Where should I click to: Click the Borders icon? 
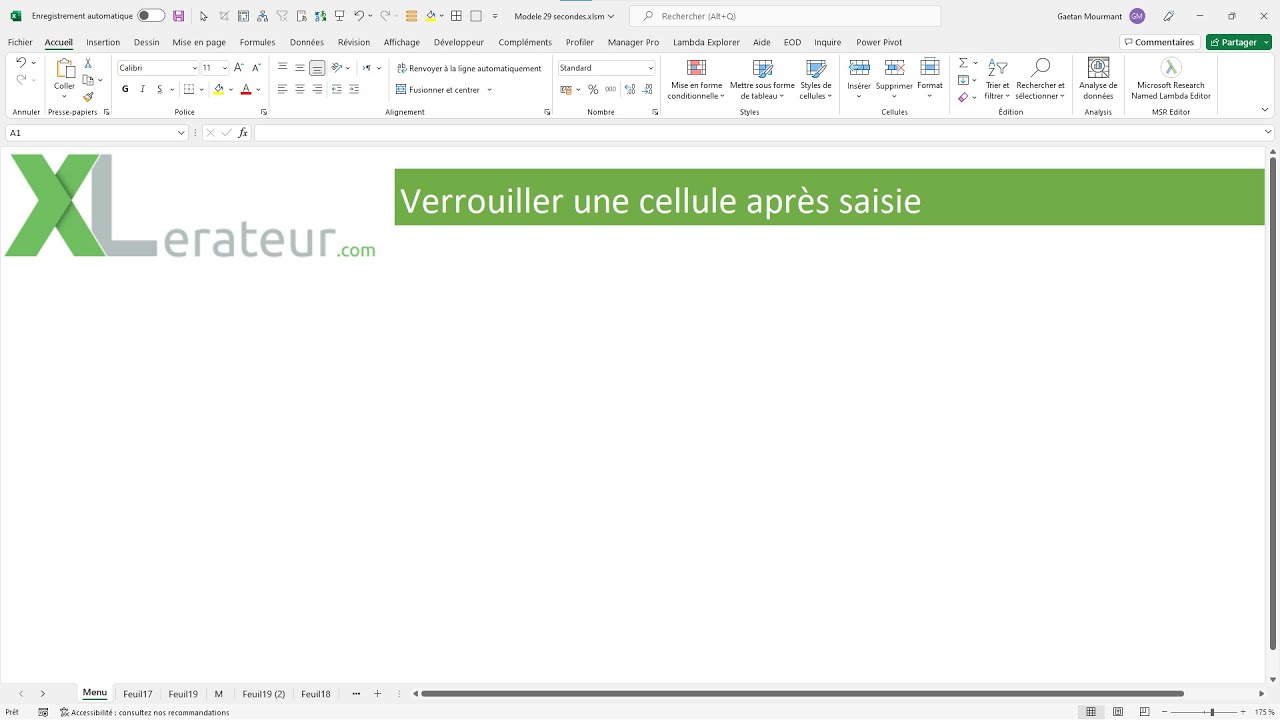tap(189, 89)
